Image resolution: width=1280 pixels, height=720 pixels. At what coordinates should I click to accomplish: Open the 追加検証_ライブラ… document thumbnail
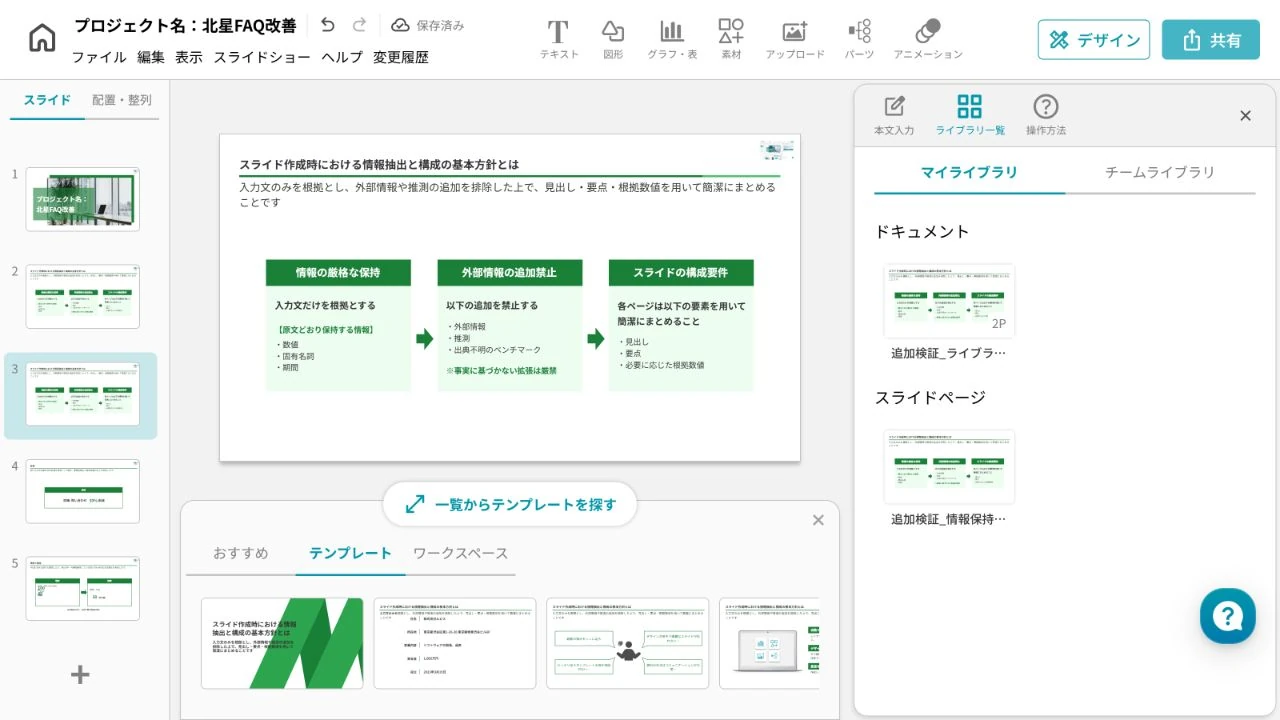(949, 301)
